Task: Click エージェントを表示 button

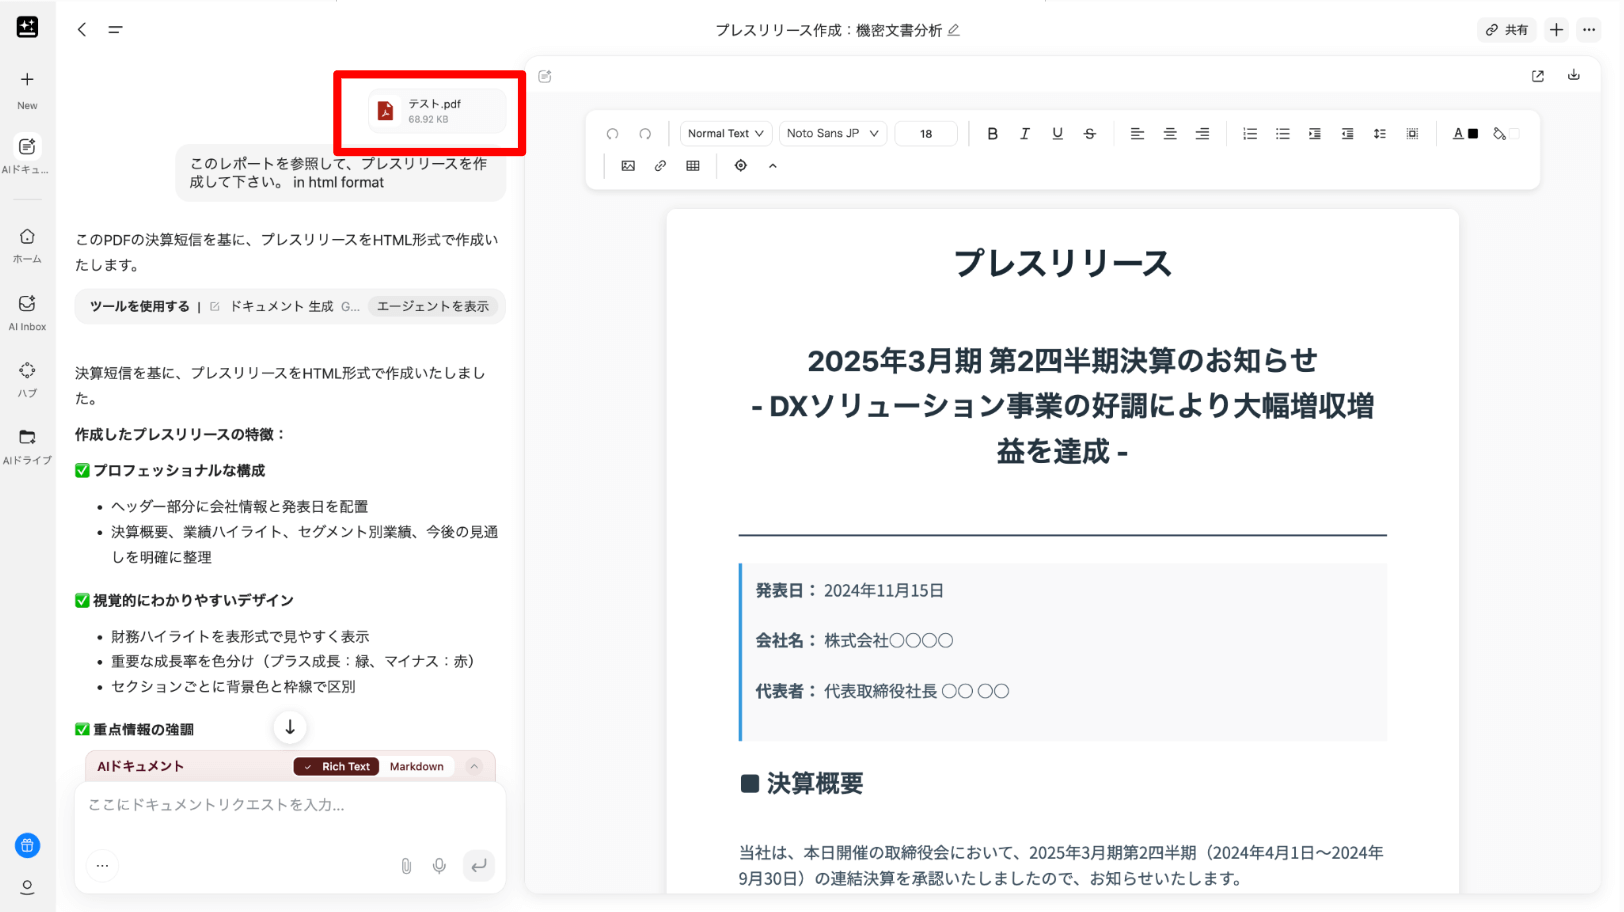Action: (x=433, y=307)
